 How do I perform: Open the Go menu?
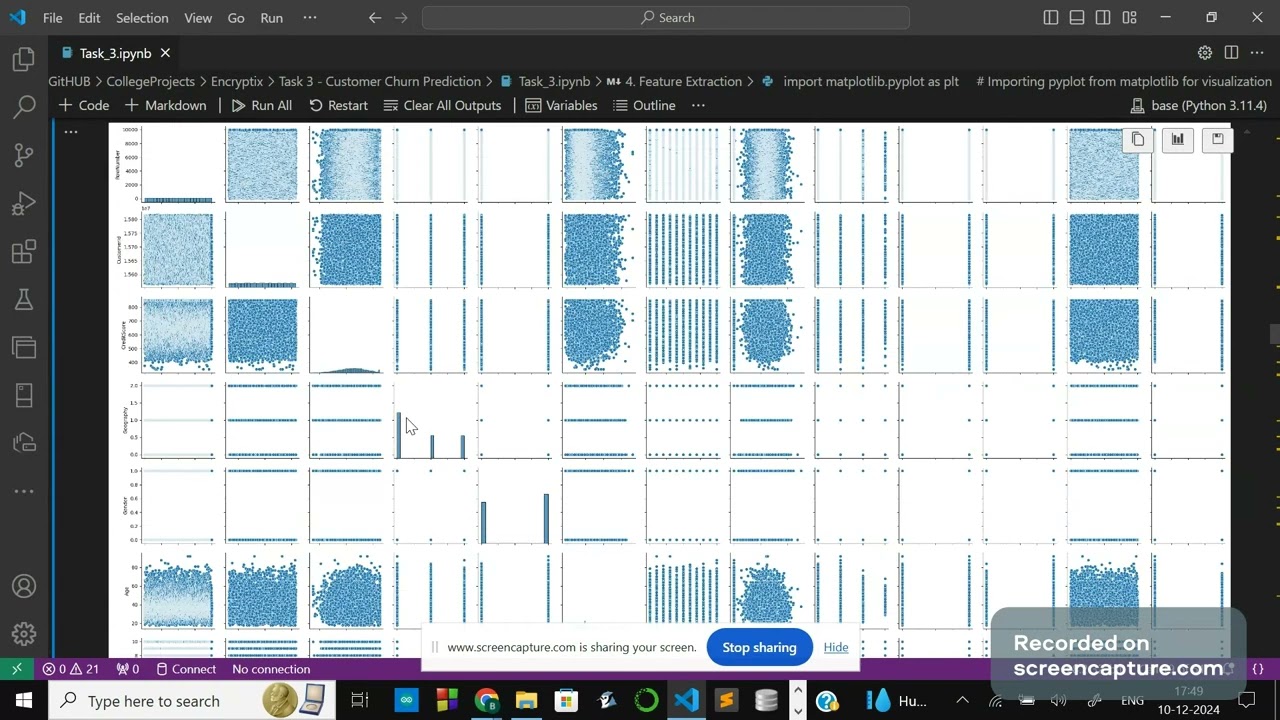236,18
